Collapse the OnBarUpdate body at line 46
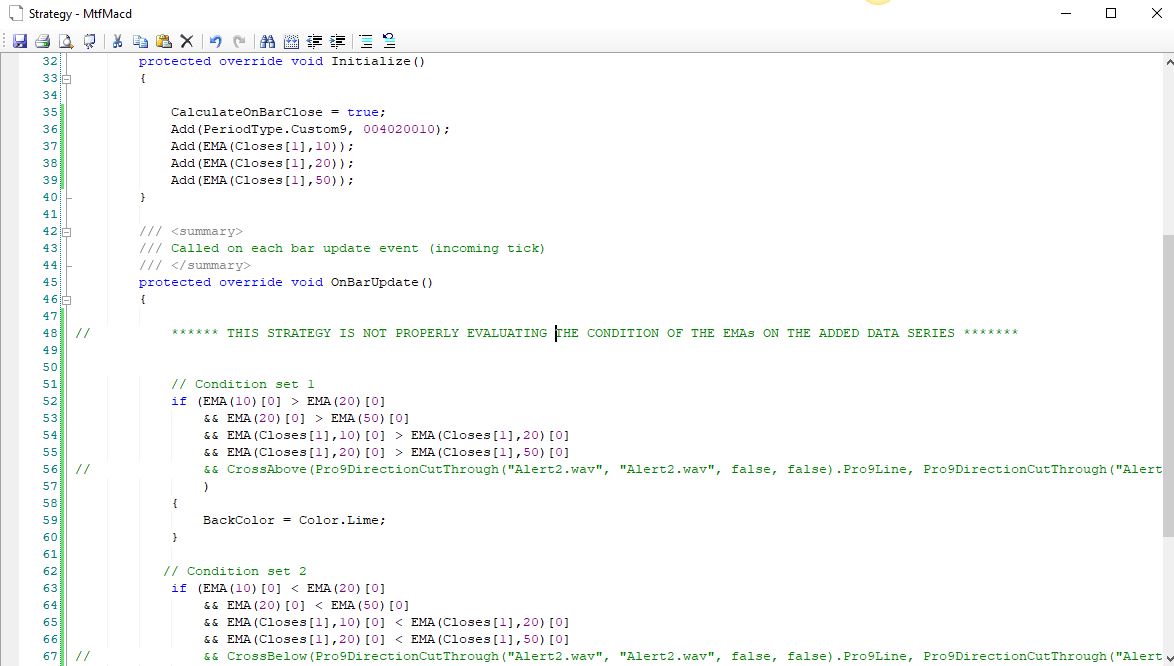This screenshot has height=666, width=1174. click(x=67, y=300)
